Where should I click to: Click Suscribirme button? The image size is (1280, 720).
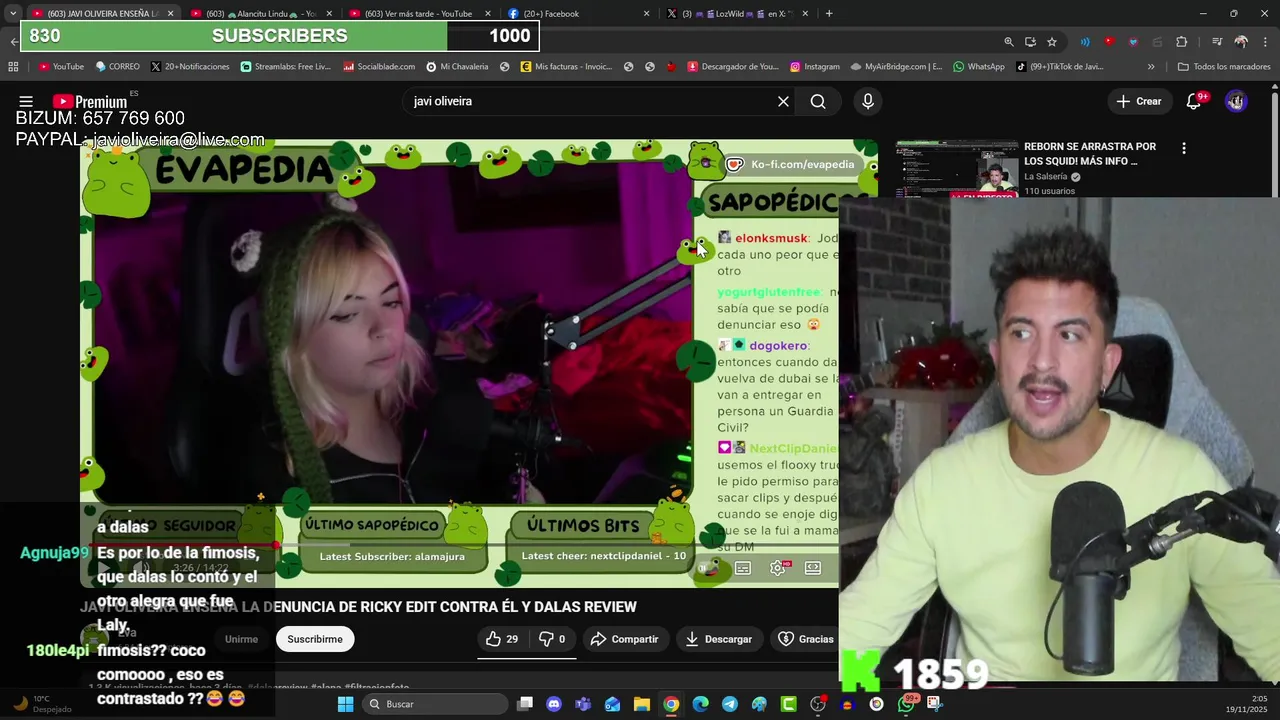tap(315, 639)
